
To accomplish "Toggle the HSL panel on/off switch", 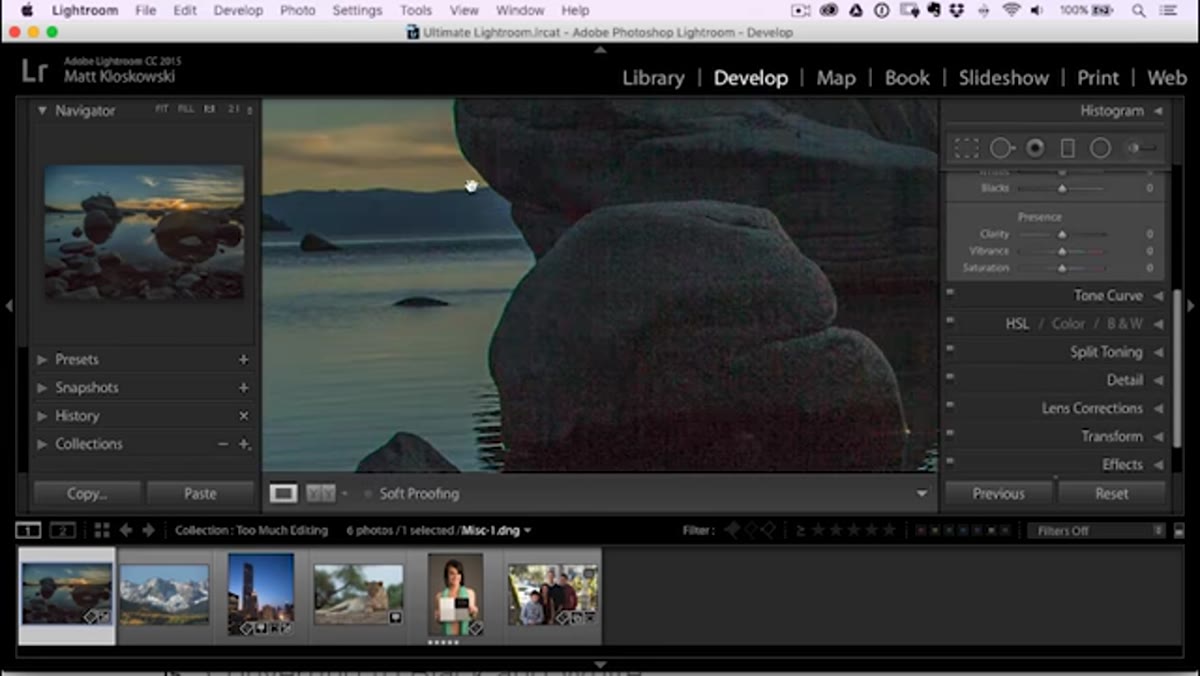I will tap(950, 321).
